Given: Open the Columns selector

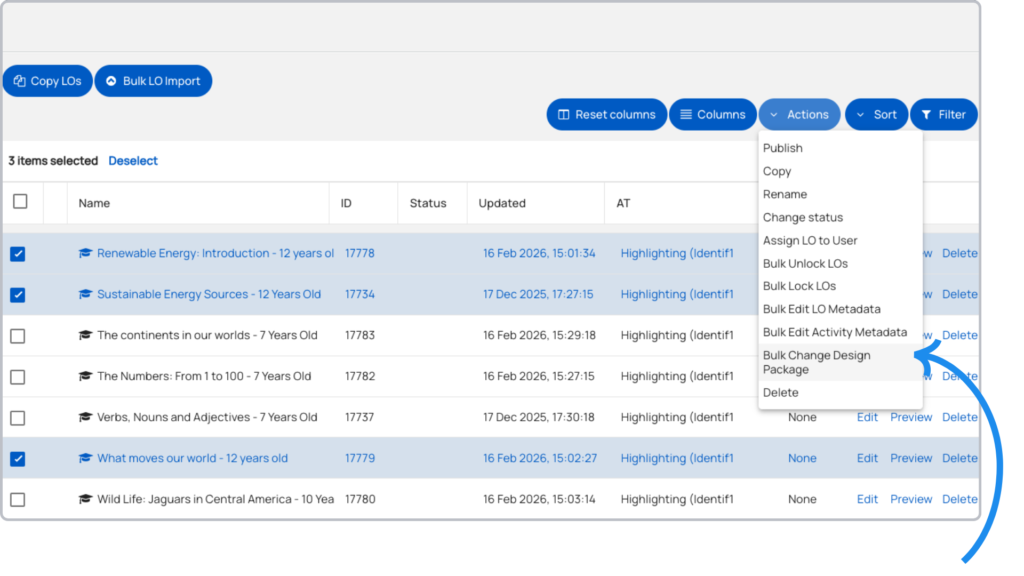Looking at the screenshot, I should point(712,115).
